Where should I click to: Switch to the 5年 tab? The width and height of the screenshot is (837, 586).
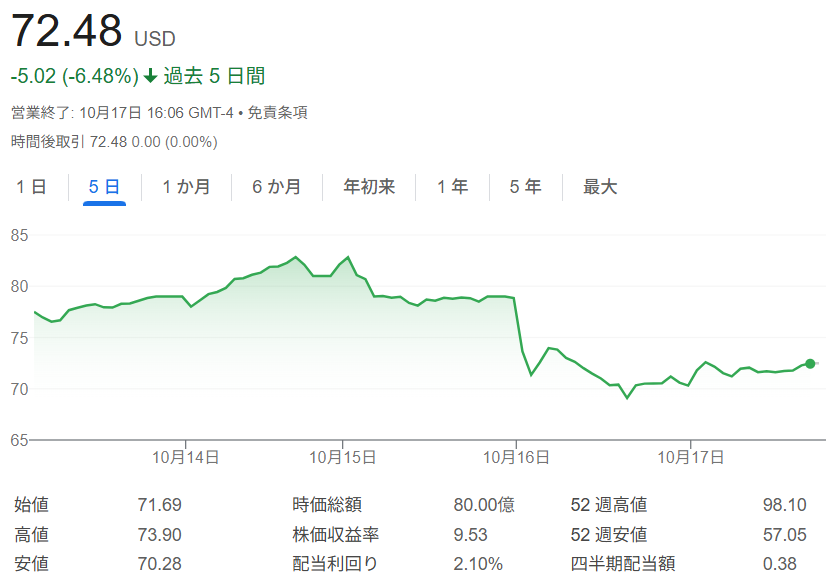[x=525, y=187]
